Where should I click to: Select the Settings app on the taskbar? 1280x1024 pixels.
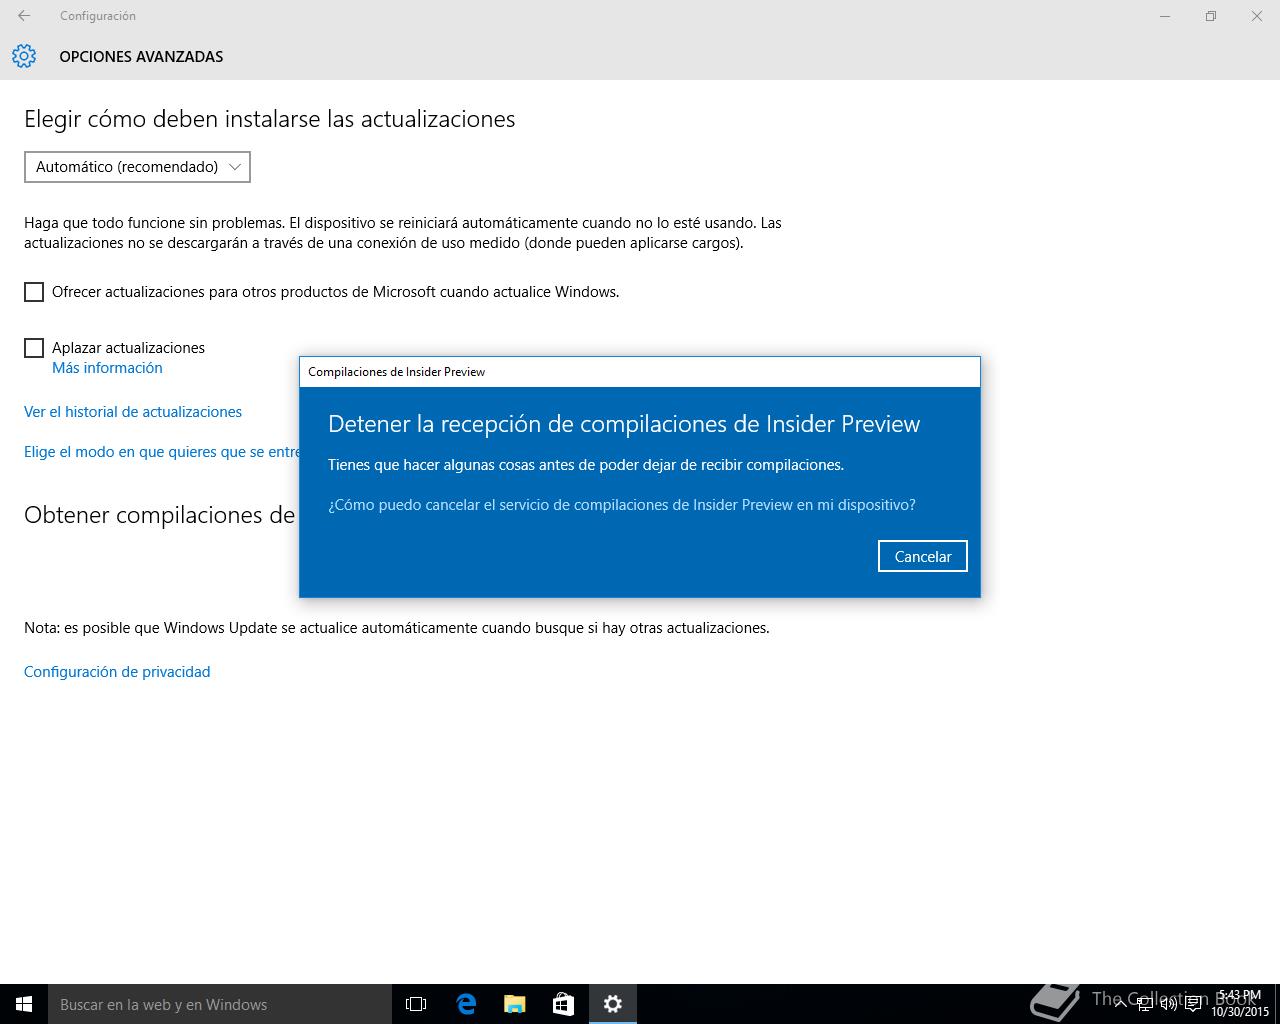612,1004
